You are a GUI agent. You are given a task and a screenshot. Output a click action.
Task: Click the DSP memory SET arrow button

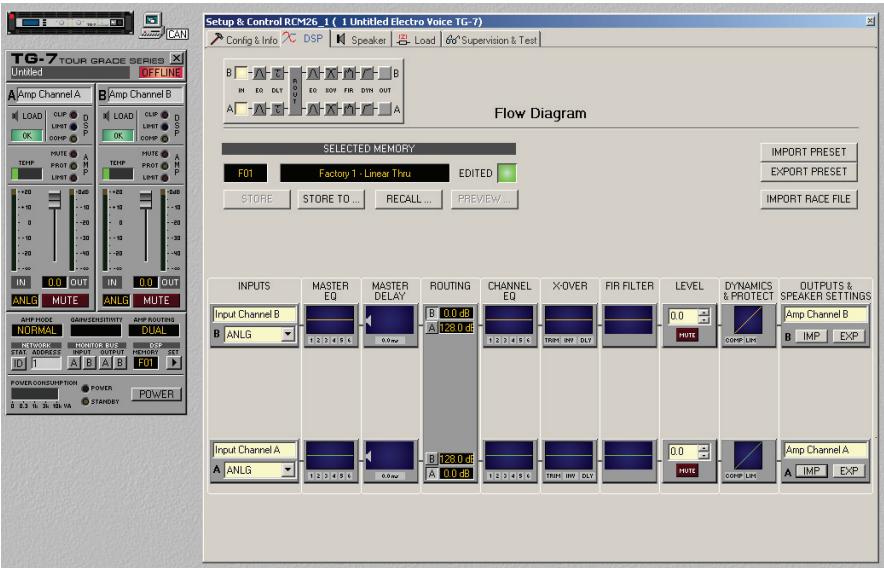pos(174,363)
